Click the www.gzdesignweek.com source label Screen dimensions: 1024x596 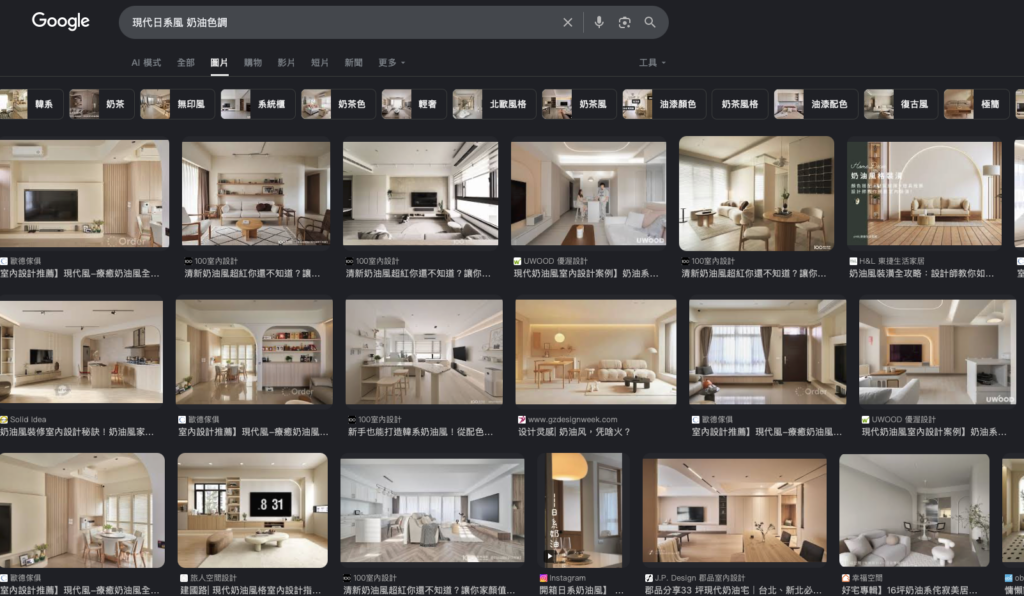[x=572, y=420]
